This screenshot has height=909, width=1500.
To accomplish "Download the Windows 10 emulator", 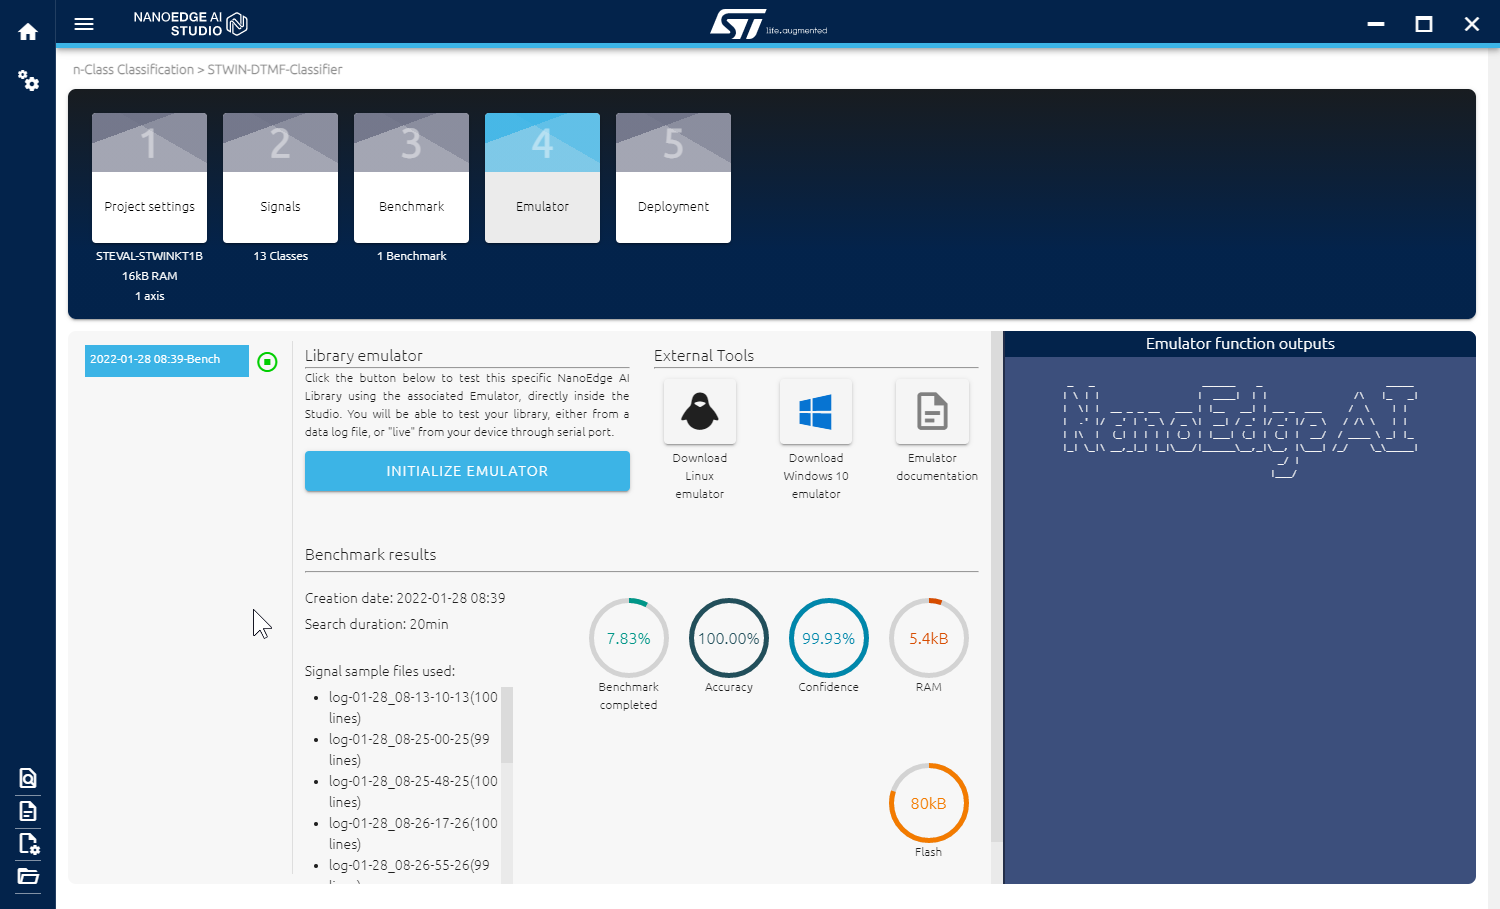I will 816,411.
